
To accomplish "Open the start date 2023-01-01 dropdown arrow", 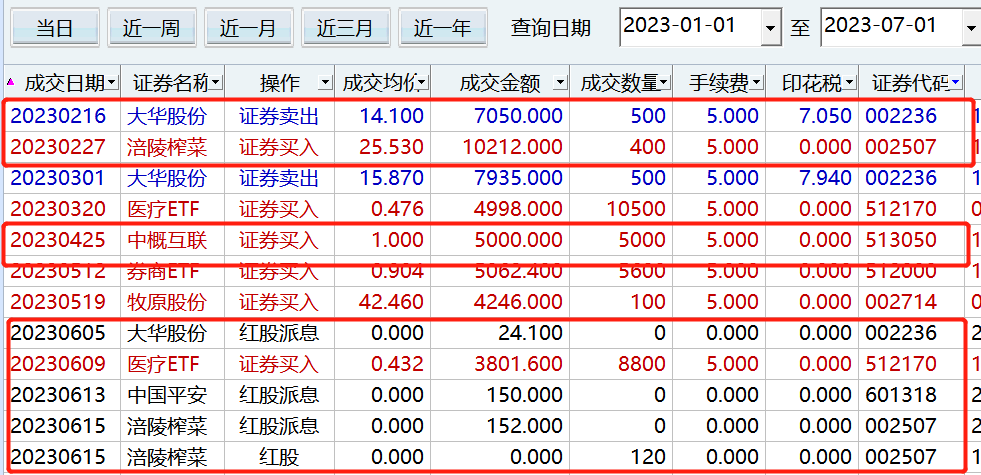I will (770, 28).
